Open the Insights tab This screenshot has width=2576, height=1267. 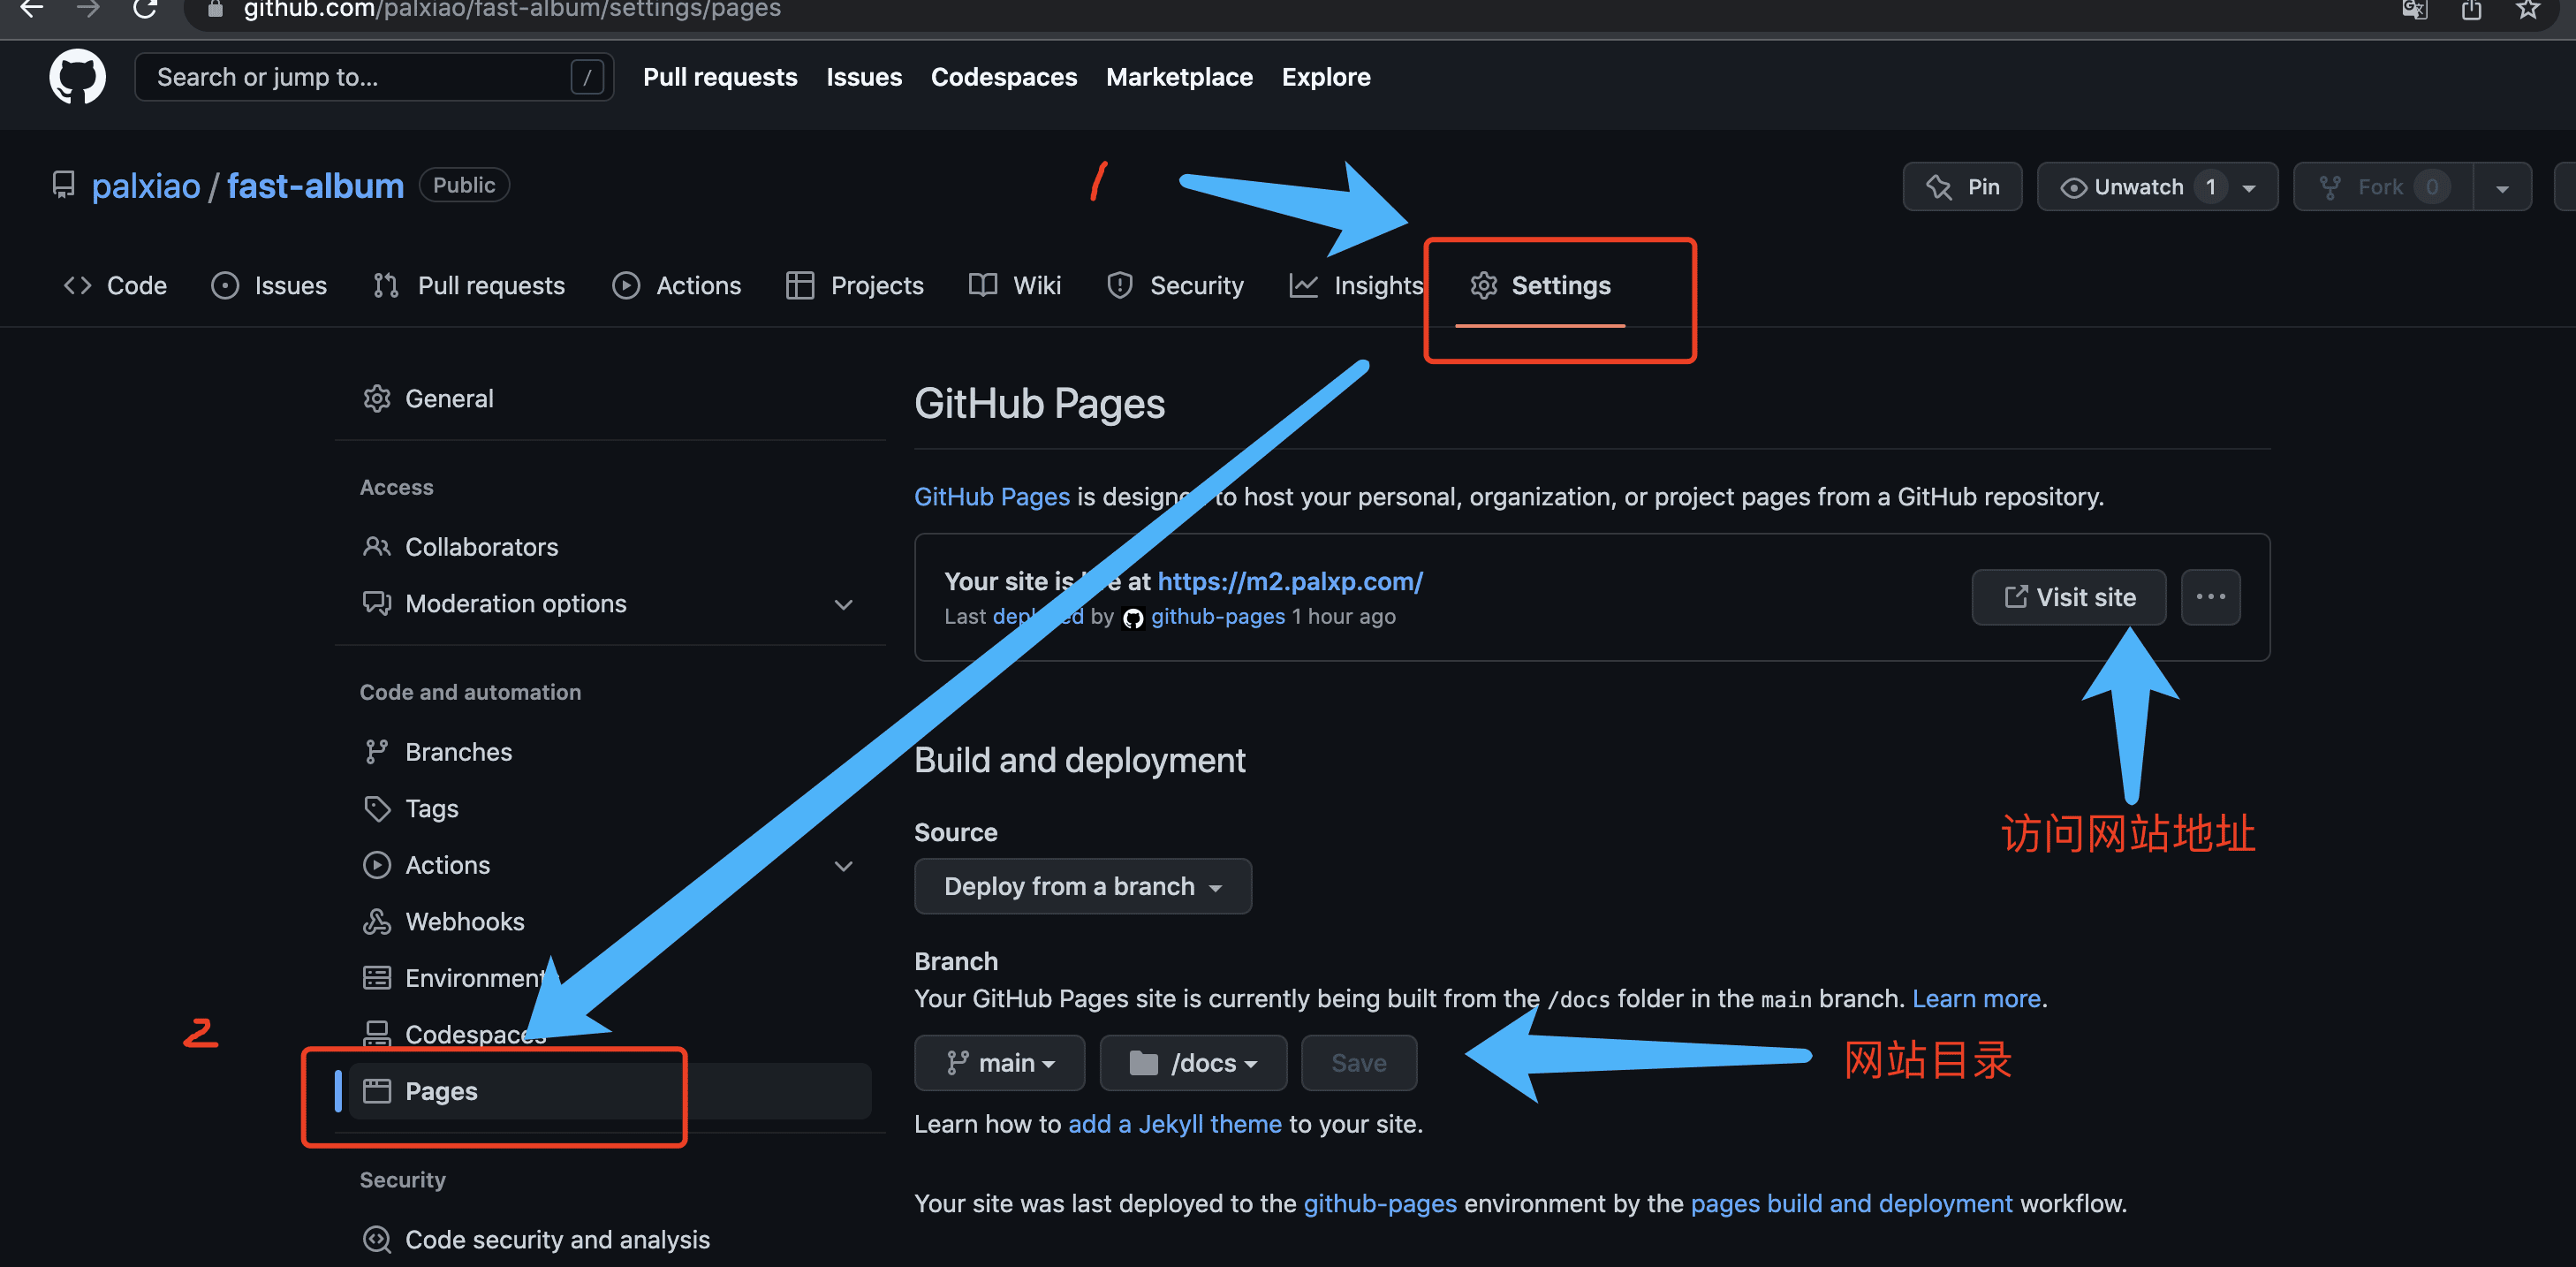(x=1356, y=285)
